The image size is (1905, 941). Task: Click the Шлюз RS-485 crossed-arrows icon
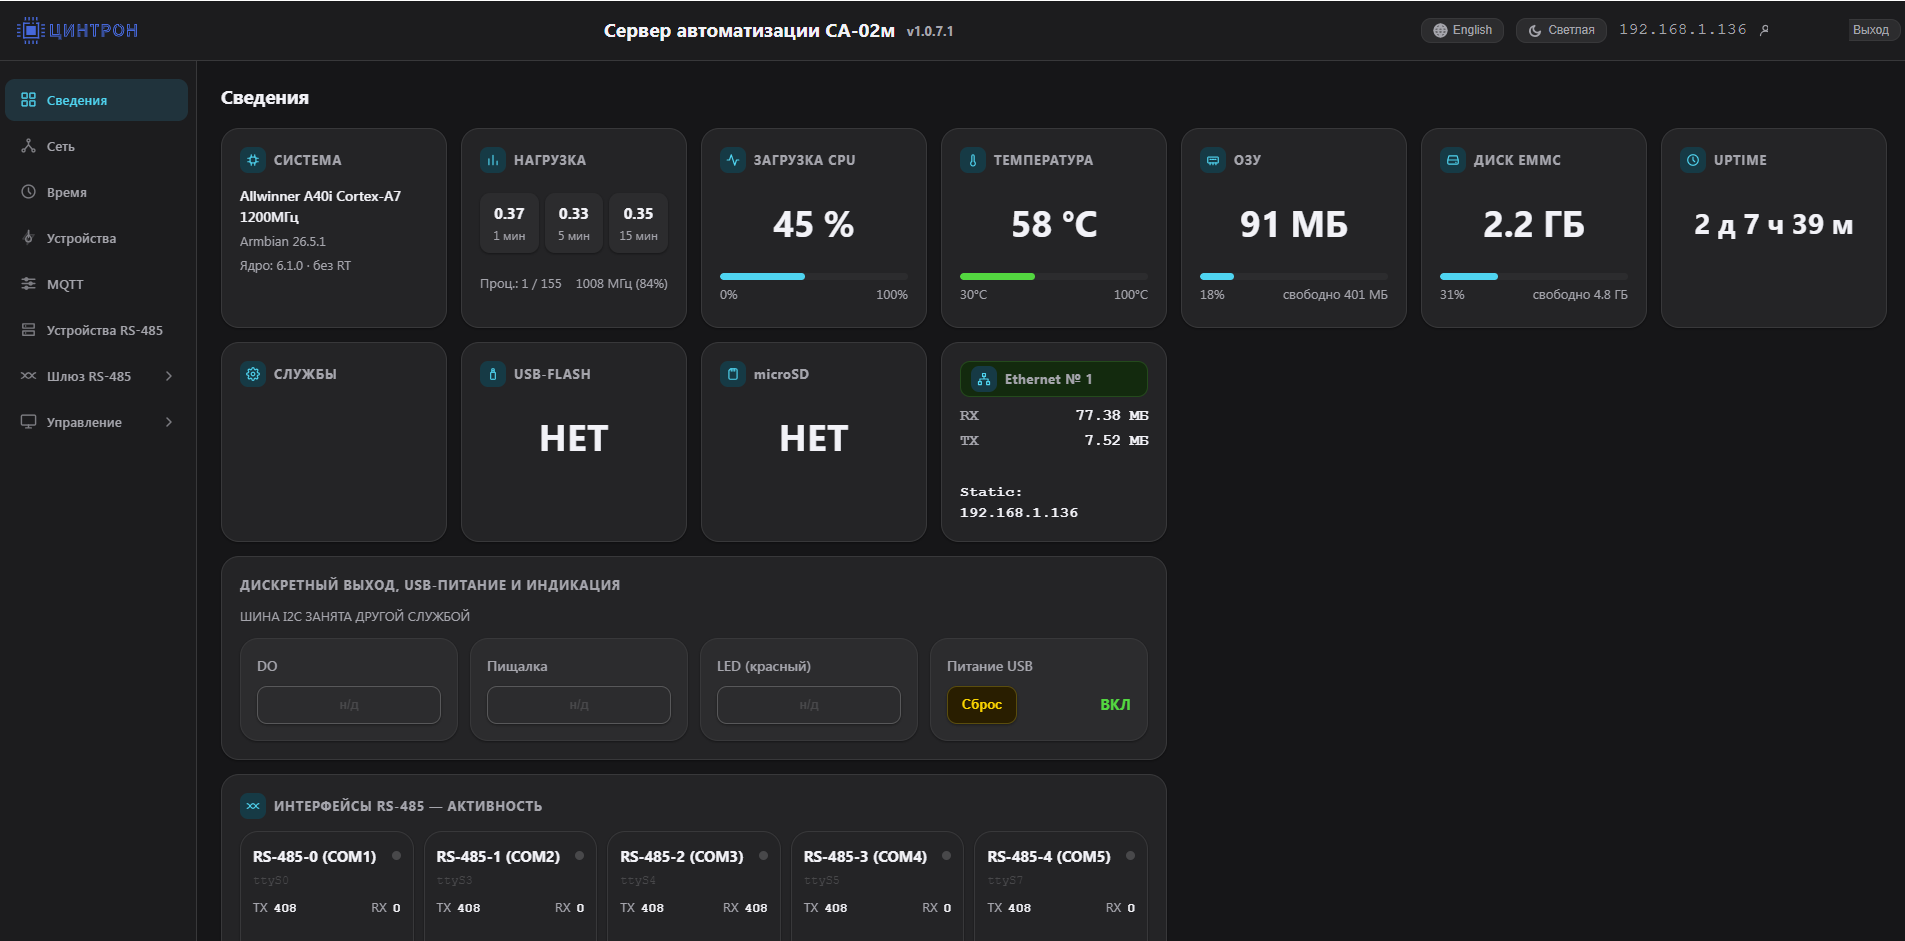tap(28, 376)
